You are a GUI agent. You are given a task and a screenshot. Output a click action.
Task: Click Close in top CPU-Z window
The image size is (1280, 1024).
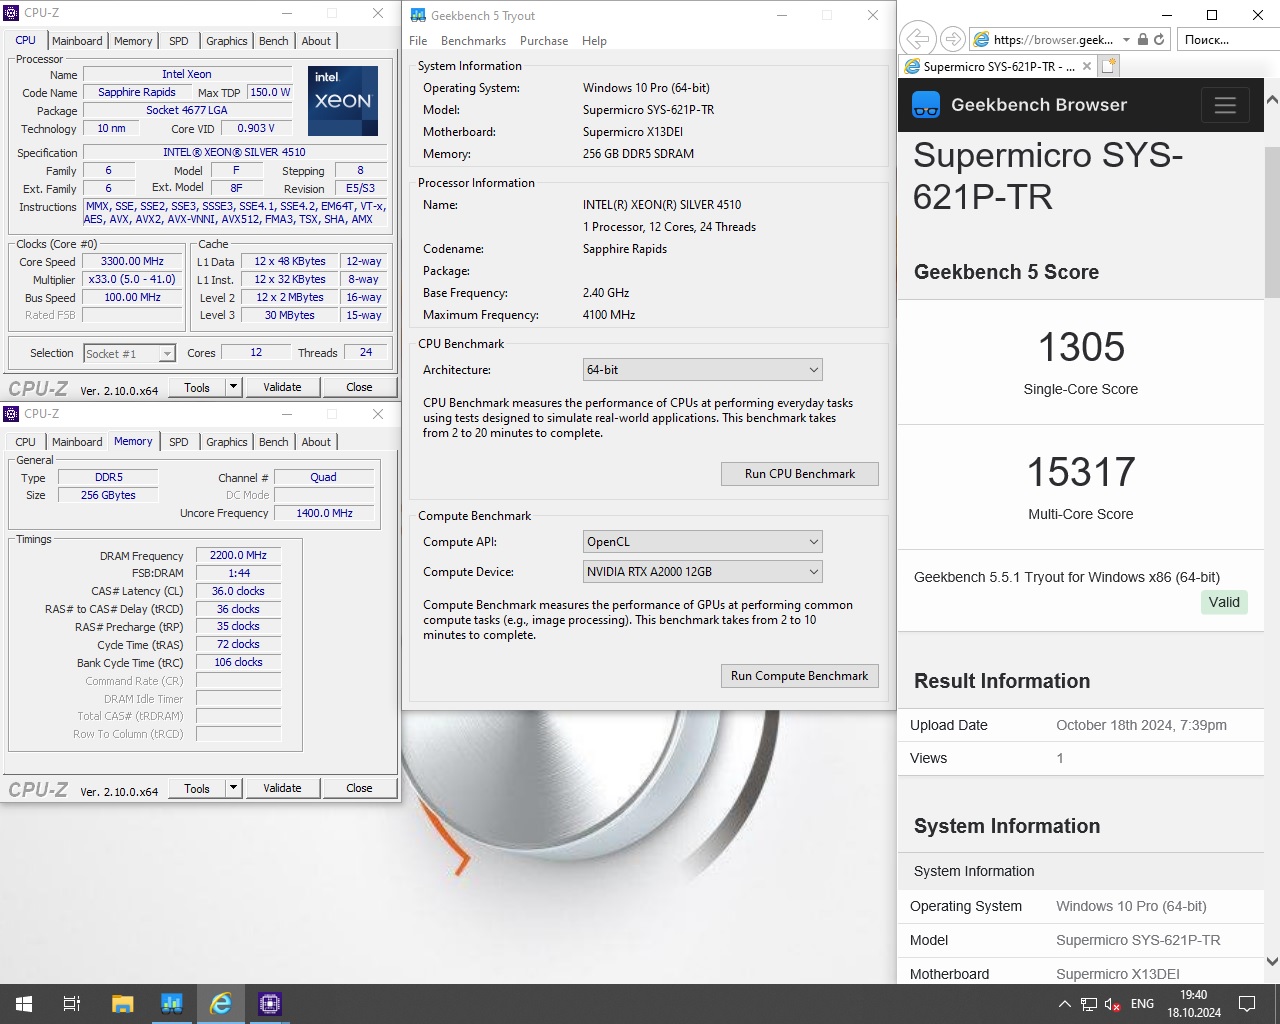(359, 387)
